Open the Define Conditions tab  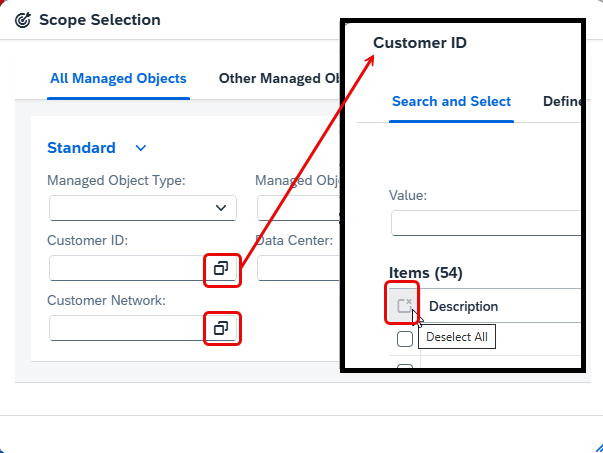coord(562,102)
